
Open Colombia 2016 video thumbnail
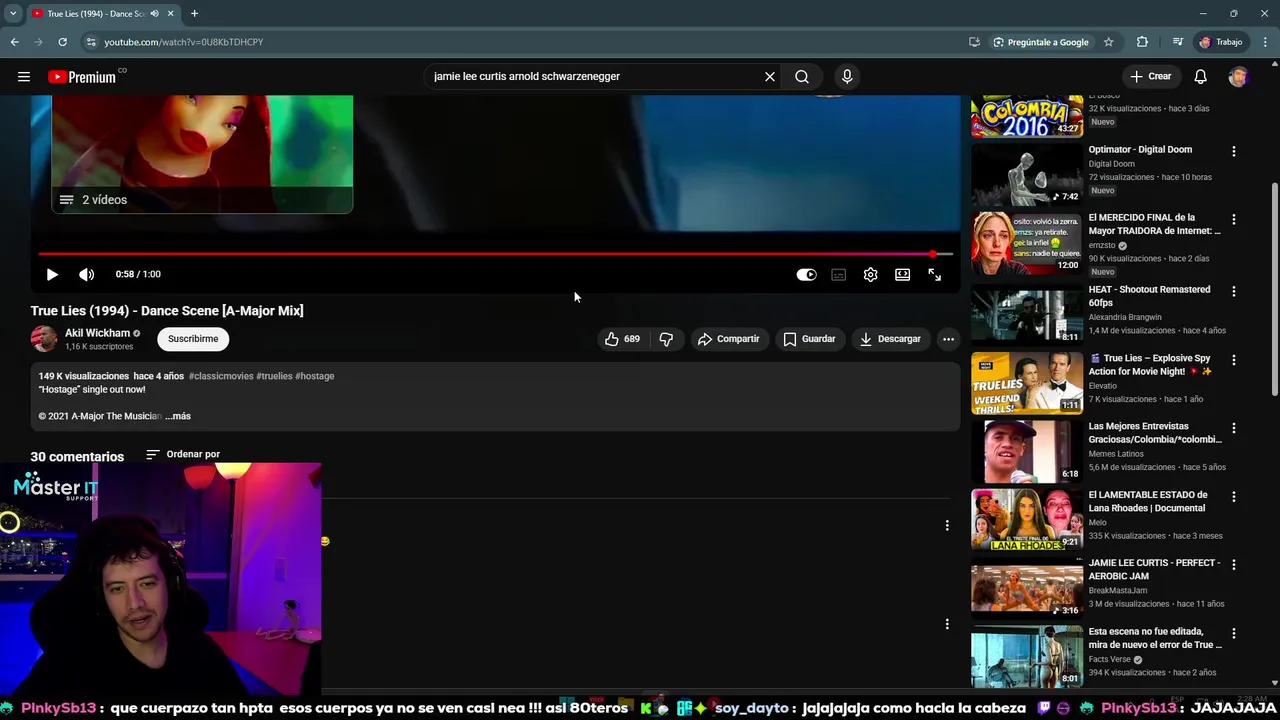click(x=1027, y=116)
